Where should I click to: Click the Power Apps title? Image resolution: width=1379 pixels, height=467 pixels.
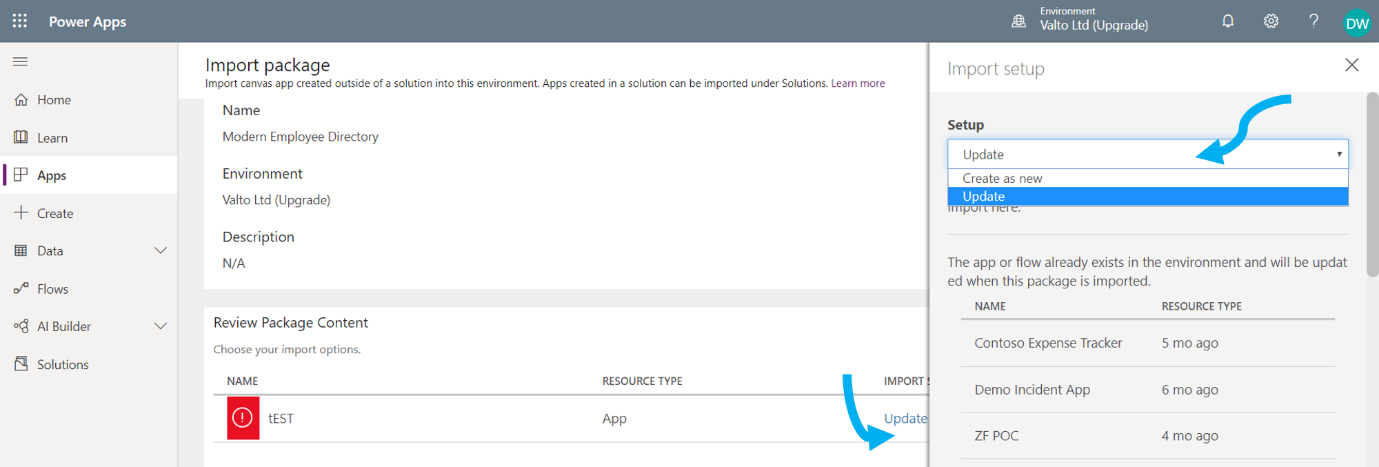88,21
